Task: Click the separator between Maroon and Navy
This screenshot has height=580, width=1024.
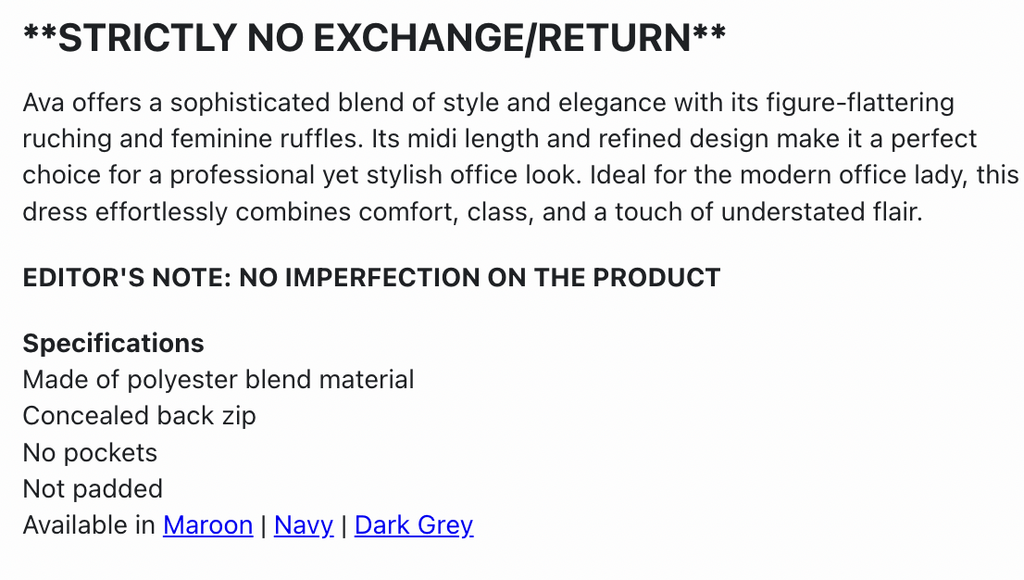Action: [263, 525]
